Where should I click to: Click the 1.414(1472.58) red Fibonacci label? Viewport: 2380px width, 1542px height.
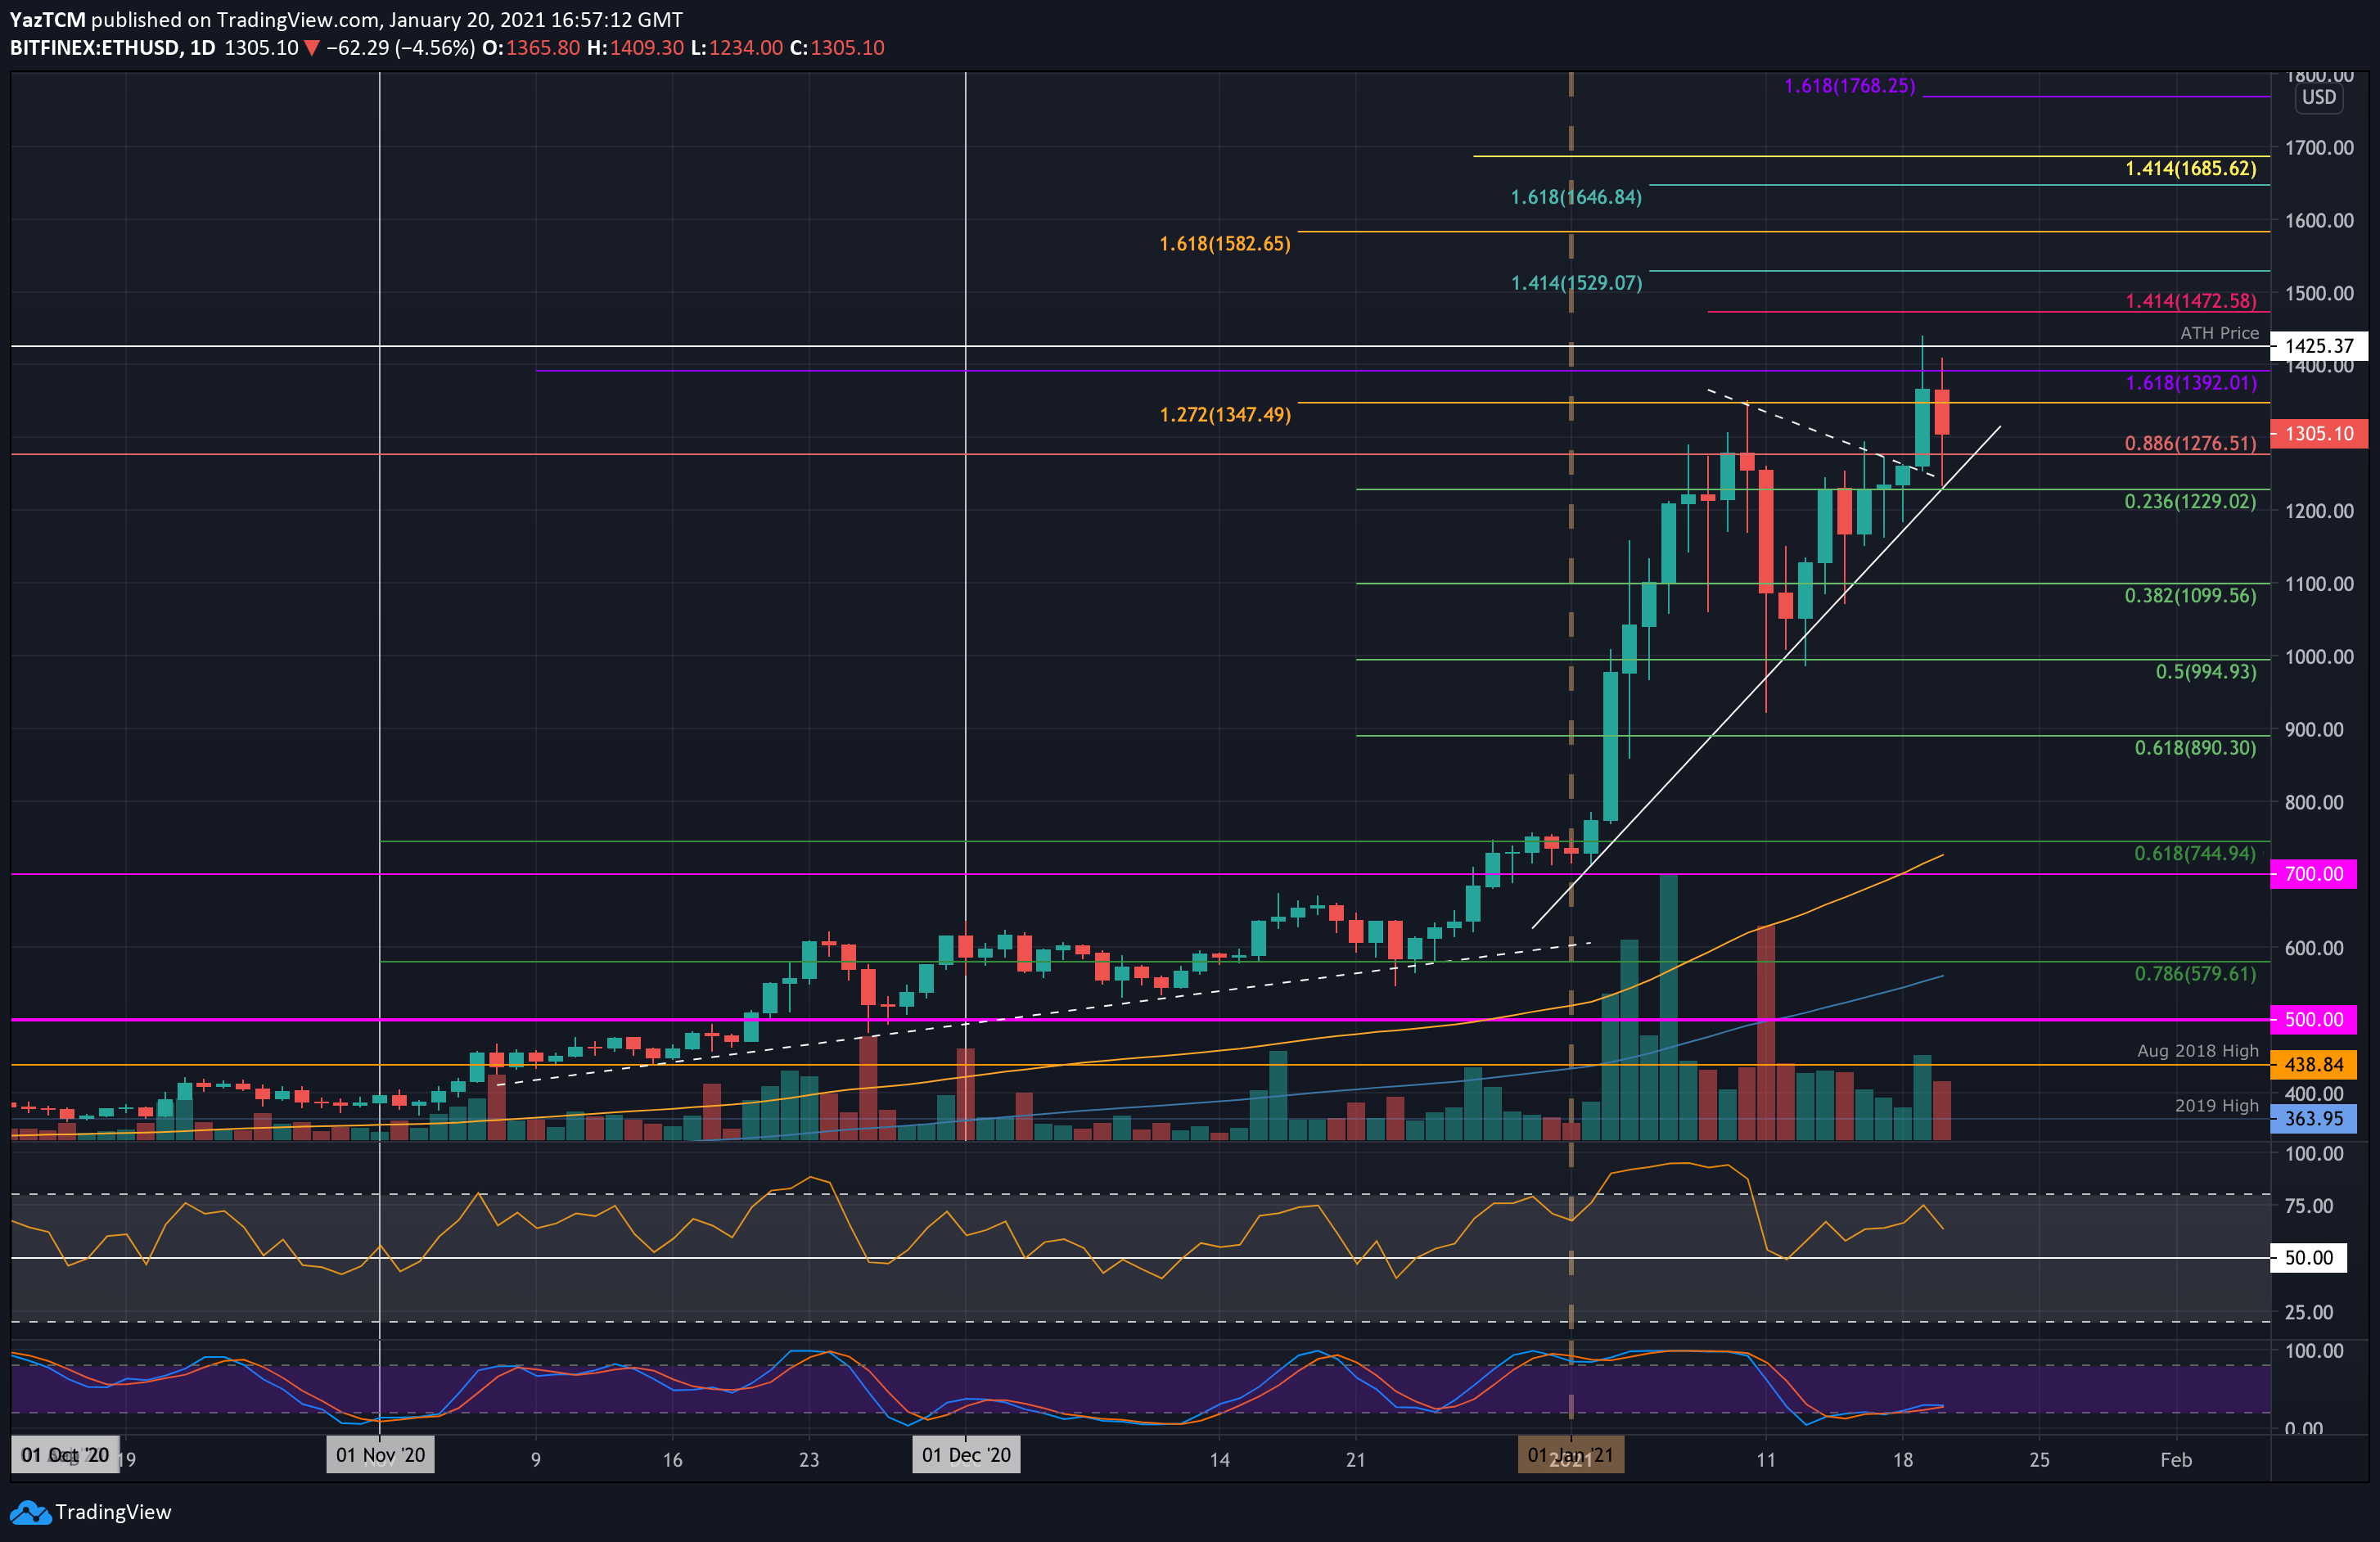tap(2191, 301)
